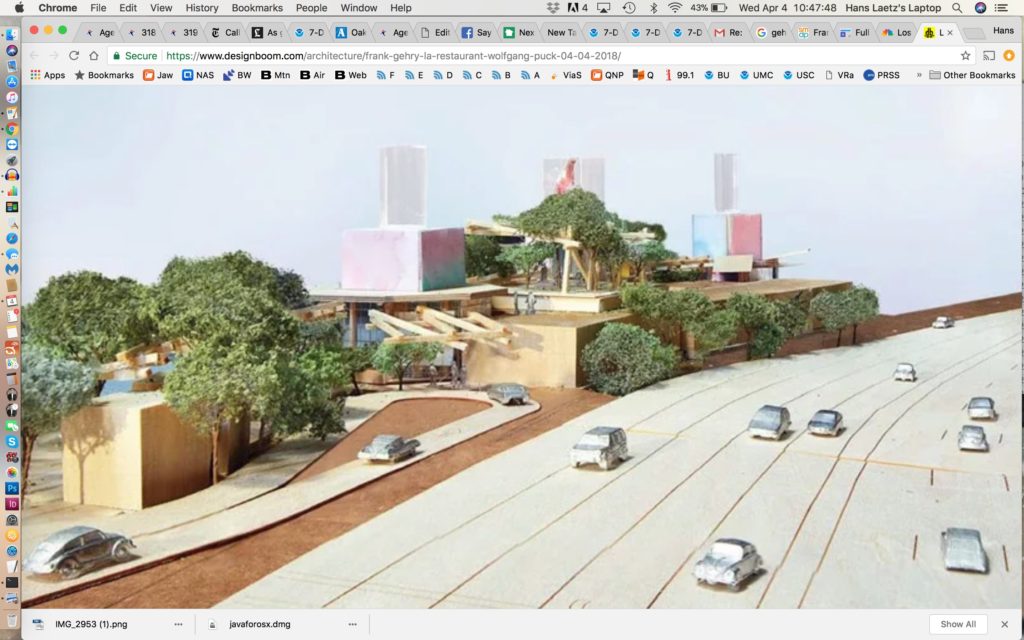
Task: Click the Chrome home button
Action: pos(94,56)
